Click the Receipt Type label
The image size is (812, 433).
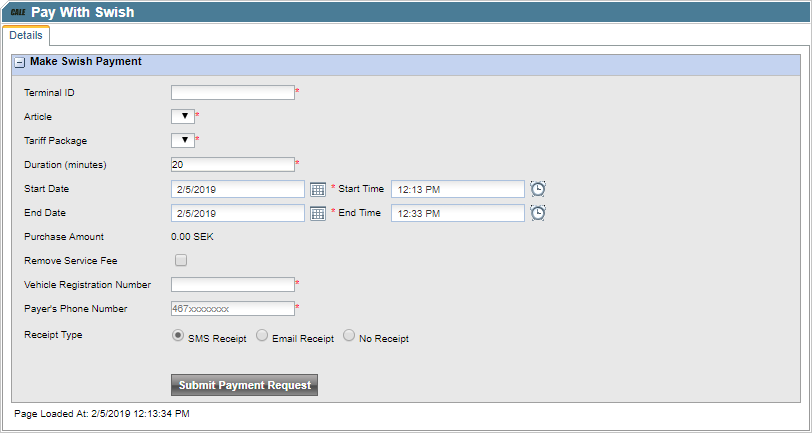tap(53, 335)
